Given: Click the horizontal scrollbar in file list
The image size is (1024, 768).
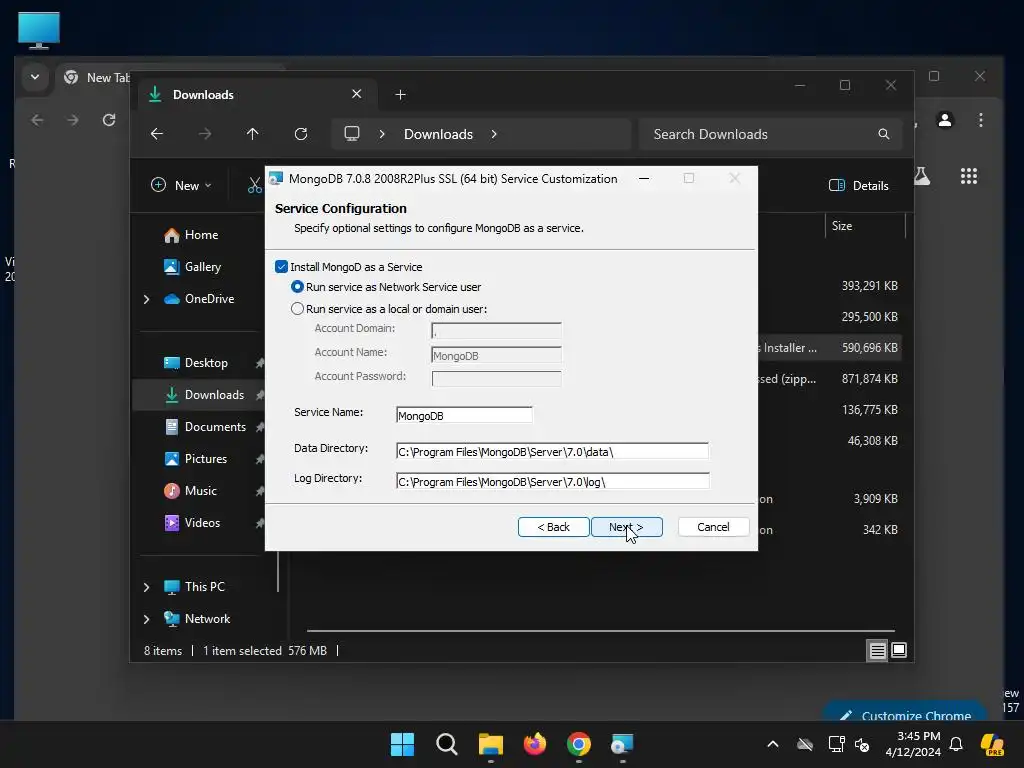Looking at the screenshot, I should pos(601,631).
